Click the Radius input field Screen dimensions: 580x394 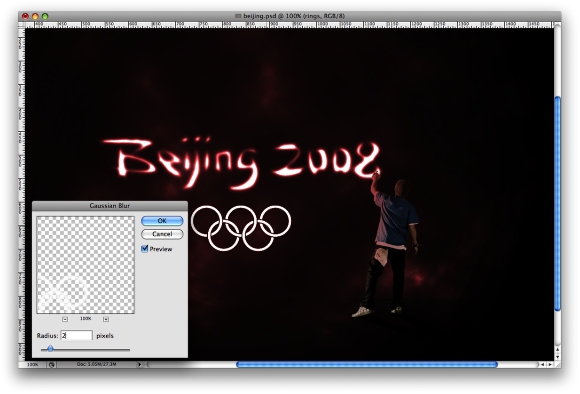tap(76, 336)
